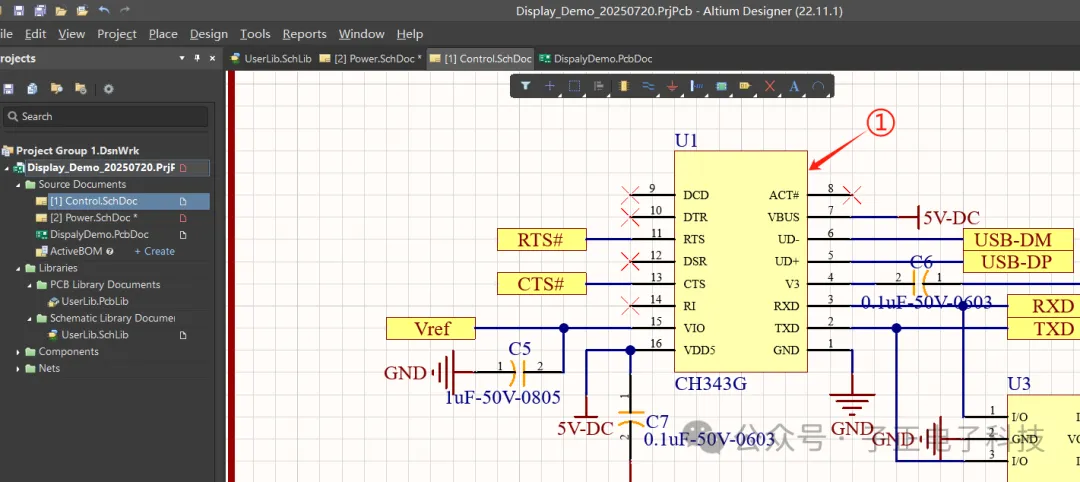Screen dimensions: 1080x482
Task: Select UserLib.PcbLib in project tree
Action: tap(94, 301)
